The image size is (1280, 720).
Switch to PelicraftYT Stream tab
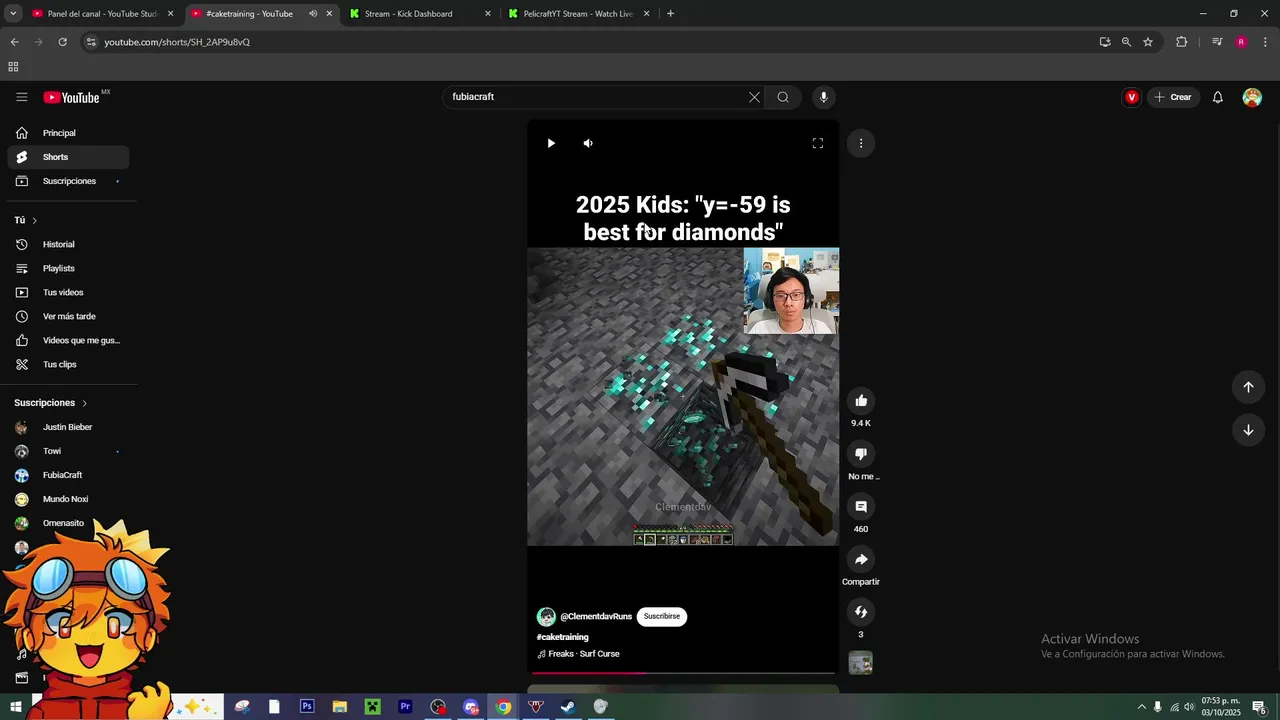578,14
